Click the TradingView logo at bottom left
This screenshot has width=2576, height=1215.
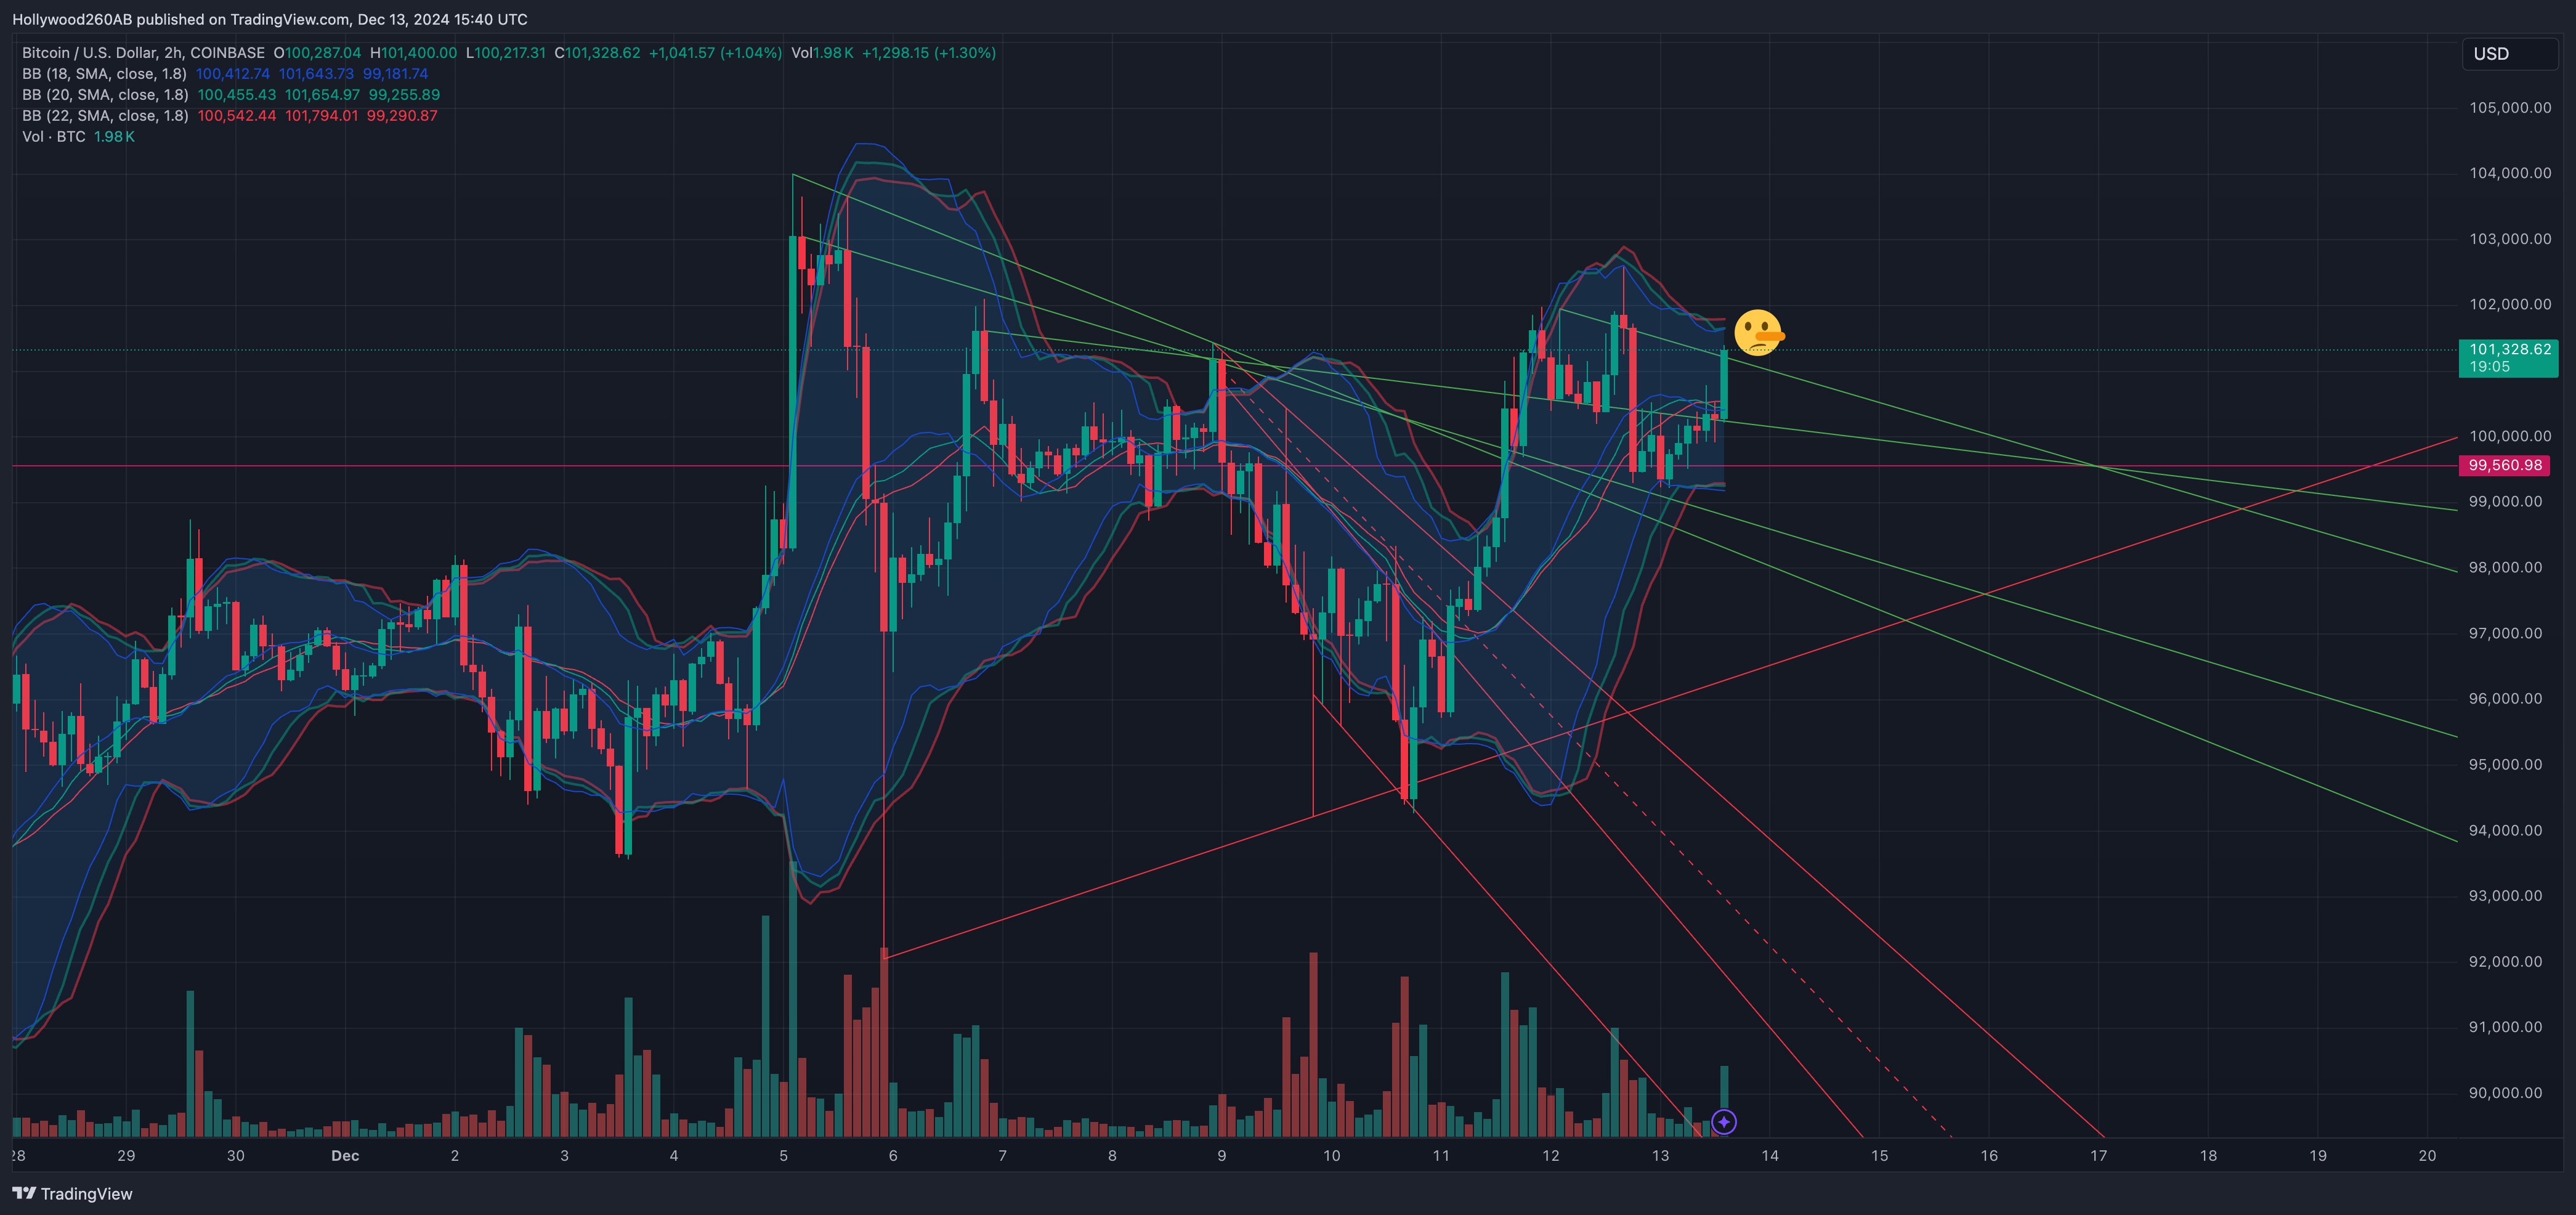point(72,1193)
